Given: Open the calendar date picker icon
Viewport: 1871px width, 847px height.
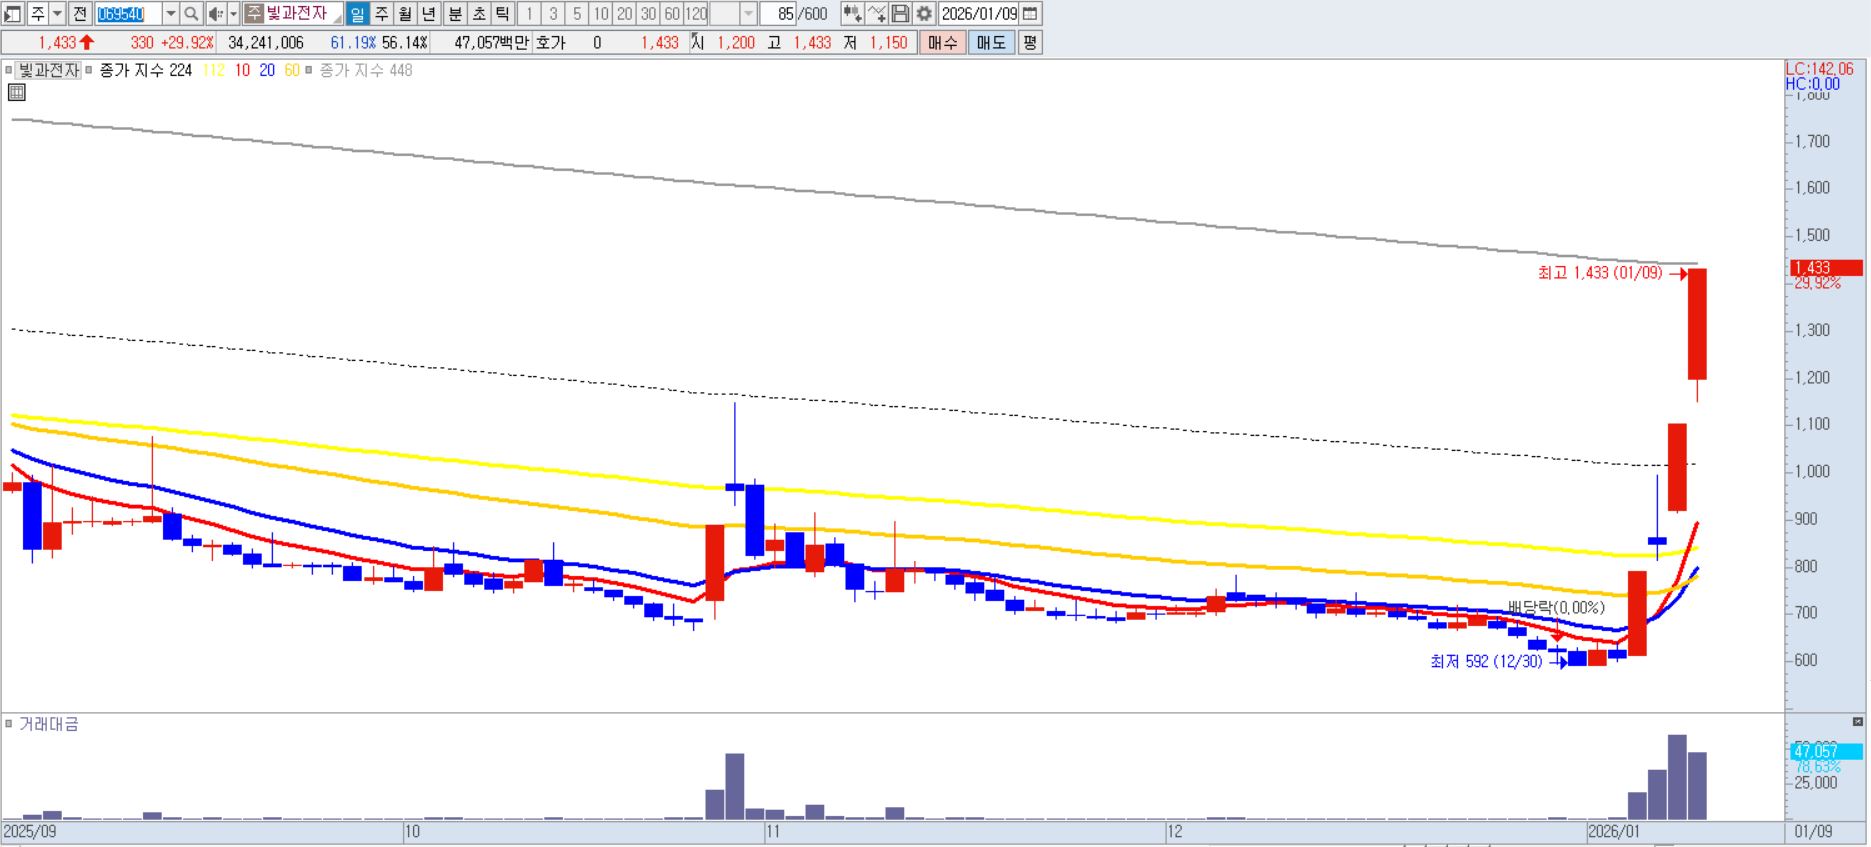Looking at the screenshot, I should pos(1030,14).
